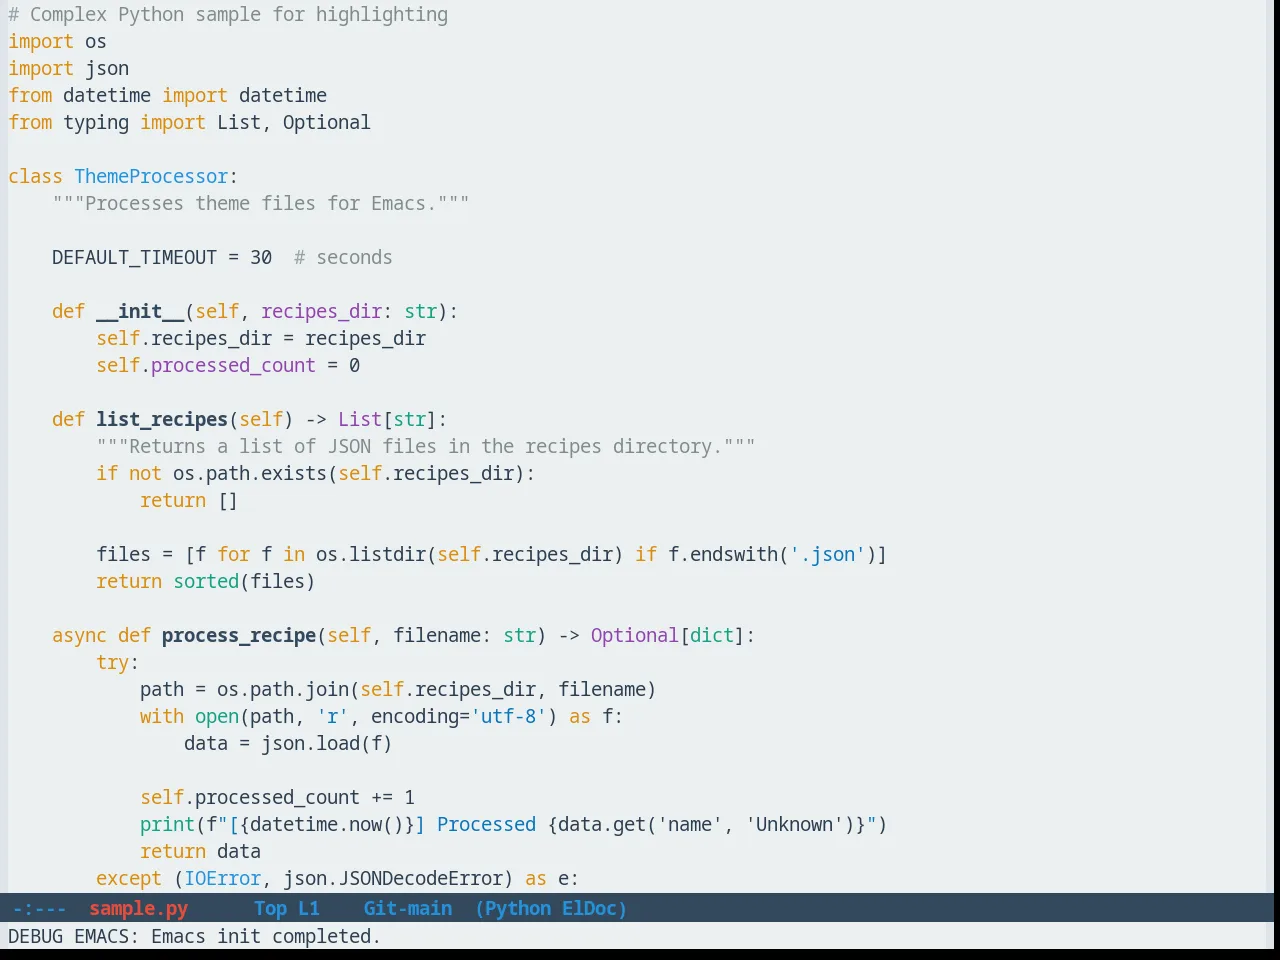Click the __init__ method name
Viewport: 1280px width, 960px height.
coord(140,311)
